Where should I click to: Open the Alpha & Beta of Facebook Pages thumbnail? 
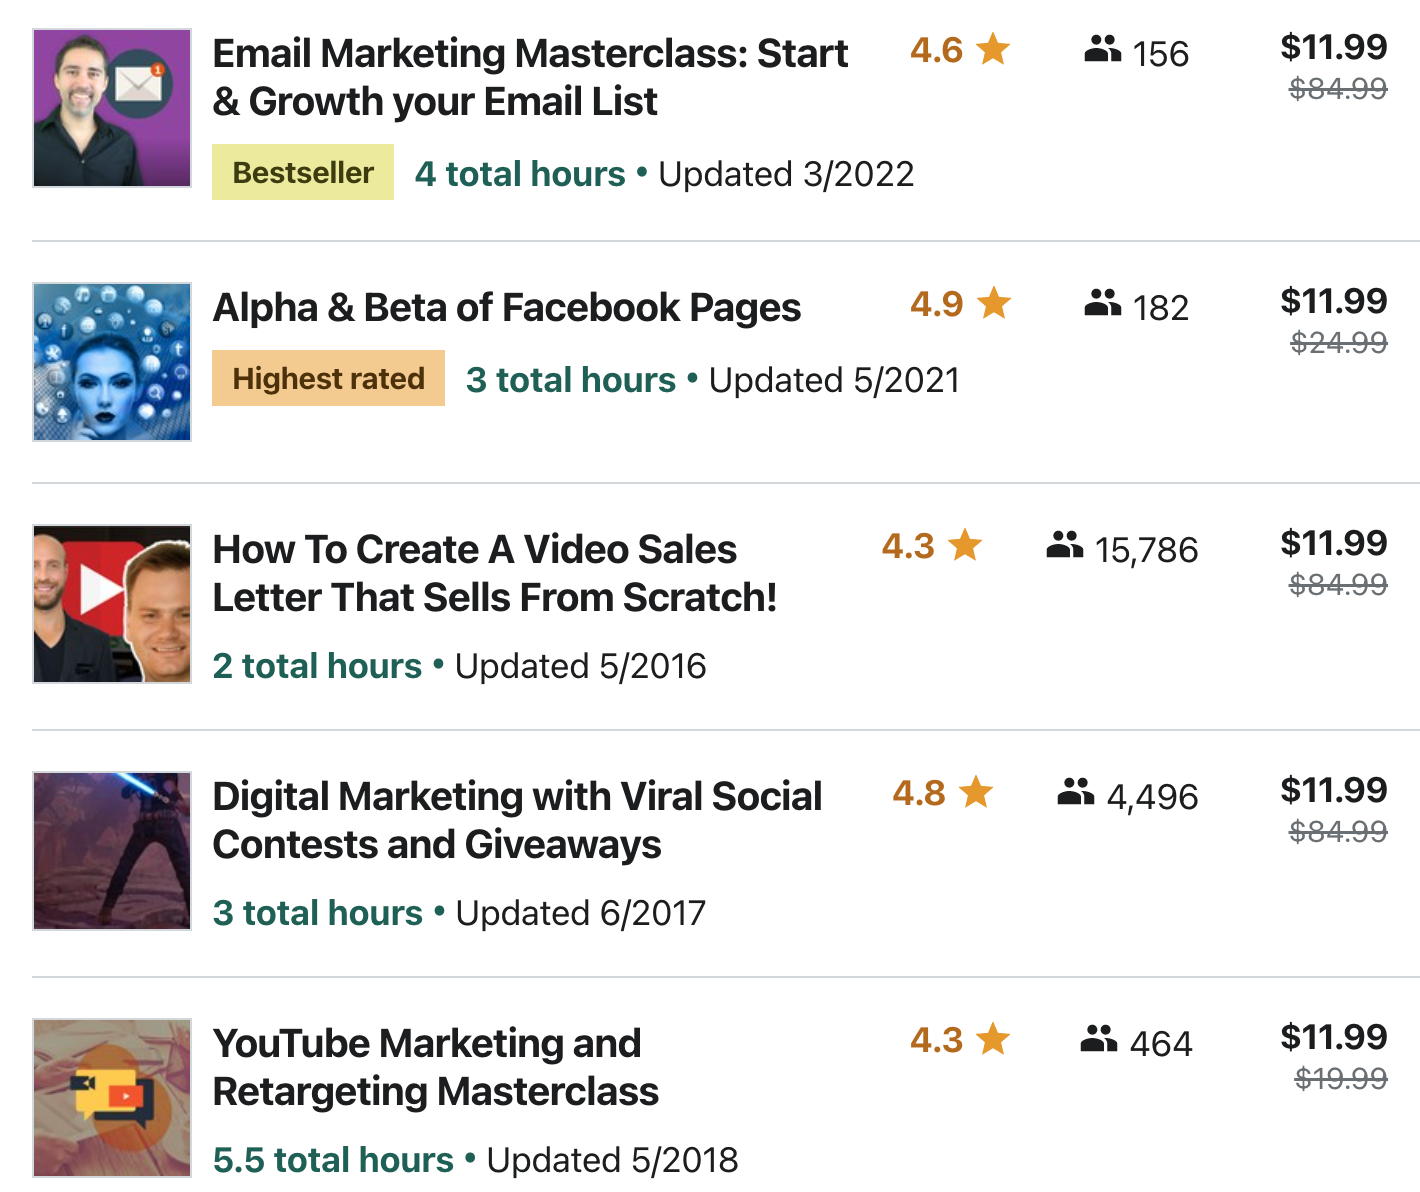click(112, 362)
